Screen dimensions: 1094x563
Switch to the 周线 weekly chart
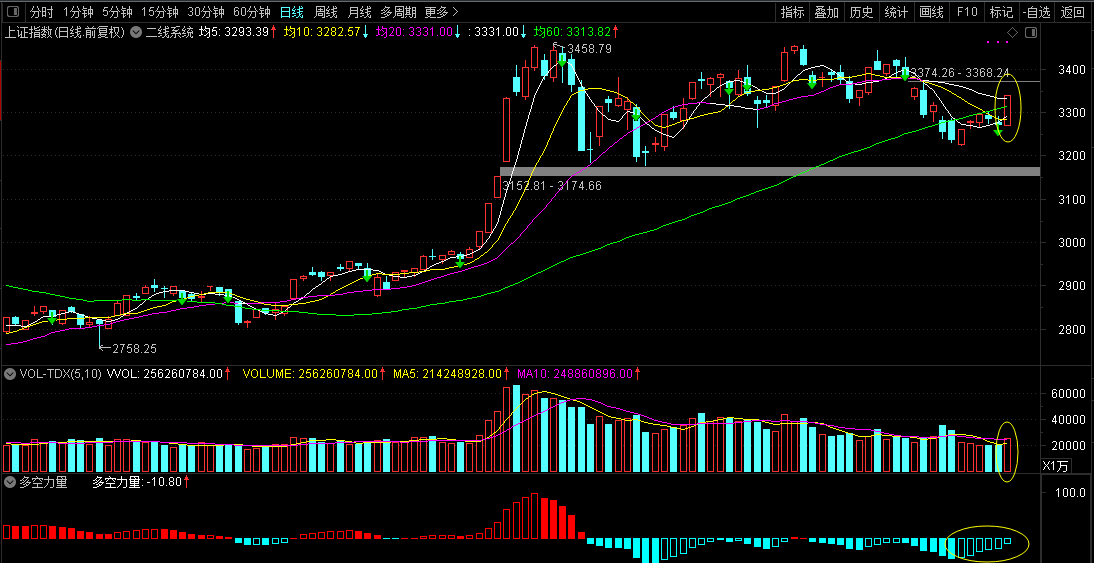click(x=326, y=12)
